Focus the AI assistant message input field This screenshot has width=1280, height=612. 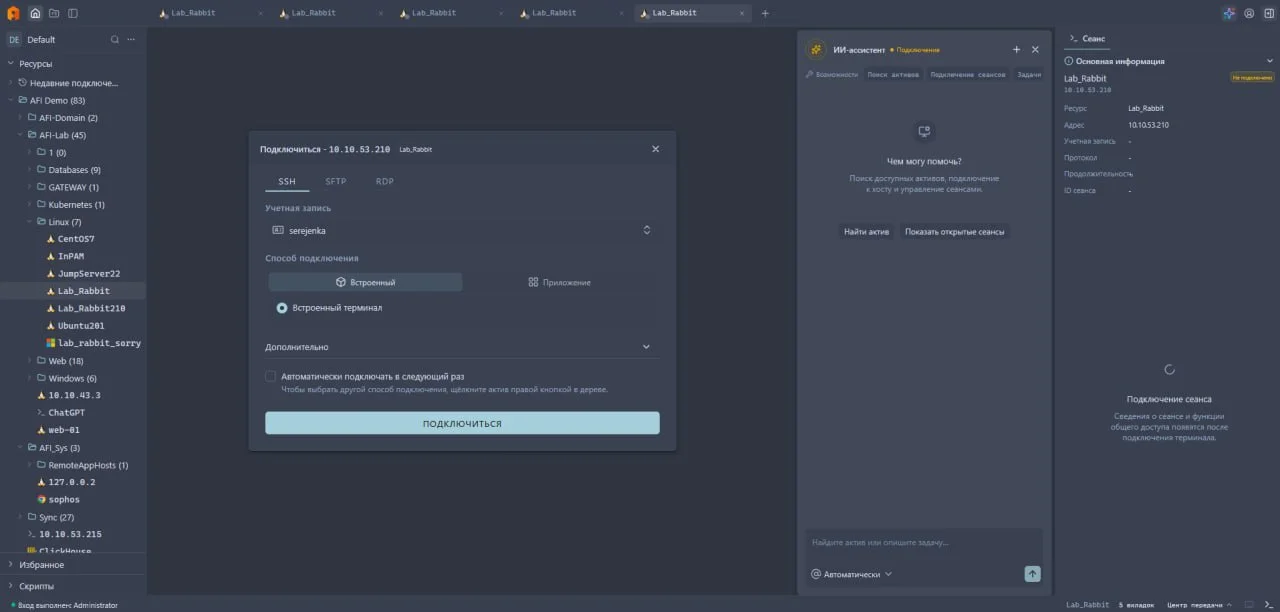pyautogui.click(x=924, y=543)
